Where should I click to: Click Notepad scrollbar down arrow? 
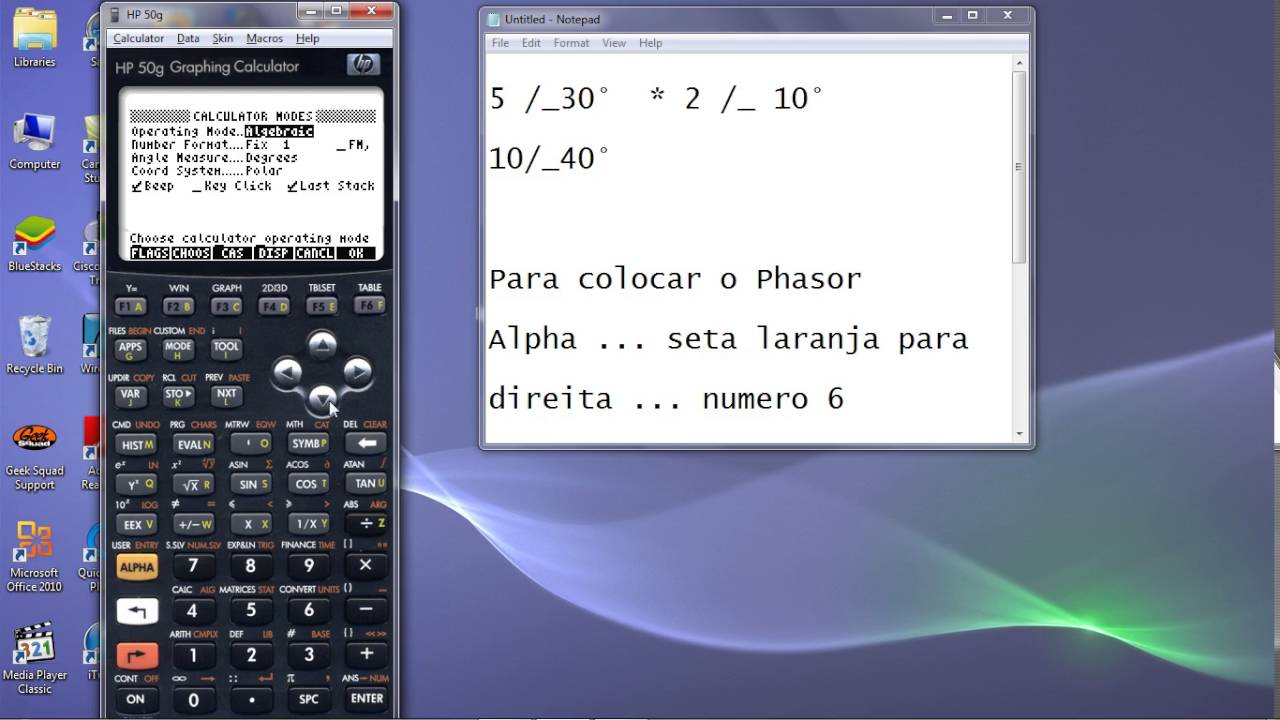(1019, 434)
